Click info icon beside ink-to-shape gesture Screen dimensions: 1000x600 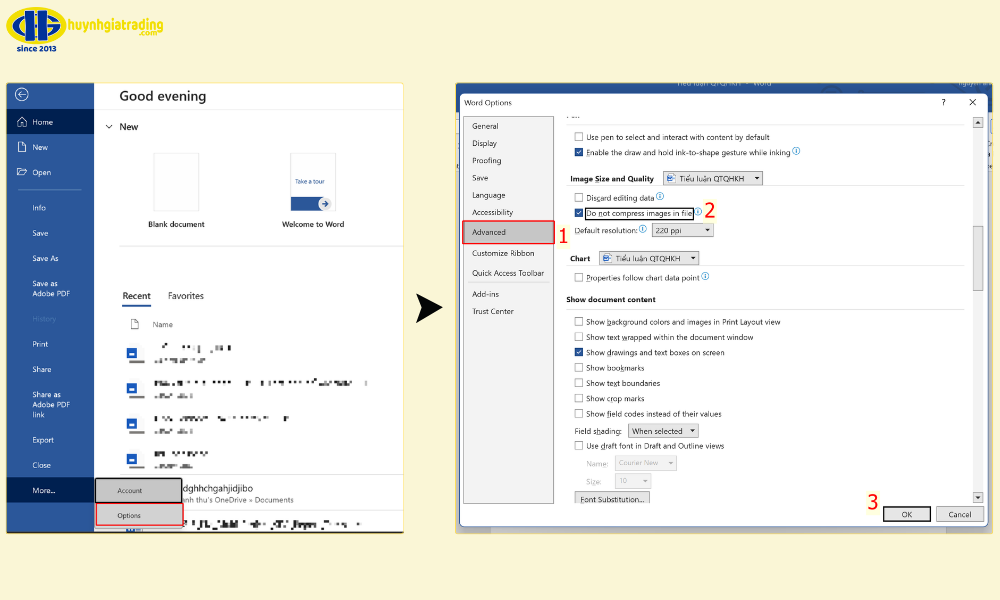tap(796, 151)
